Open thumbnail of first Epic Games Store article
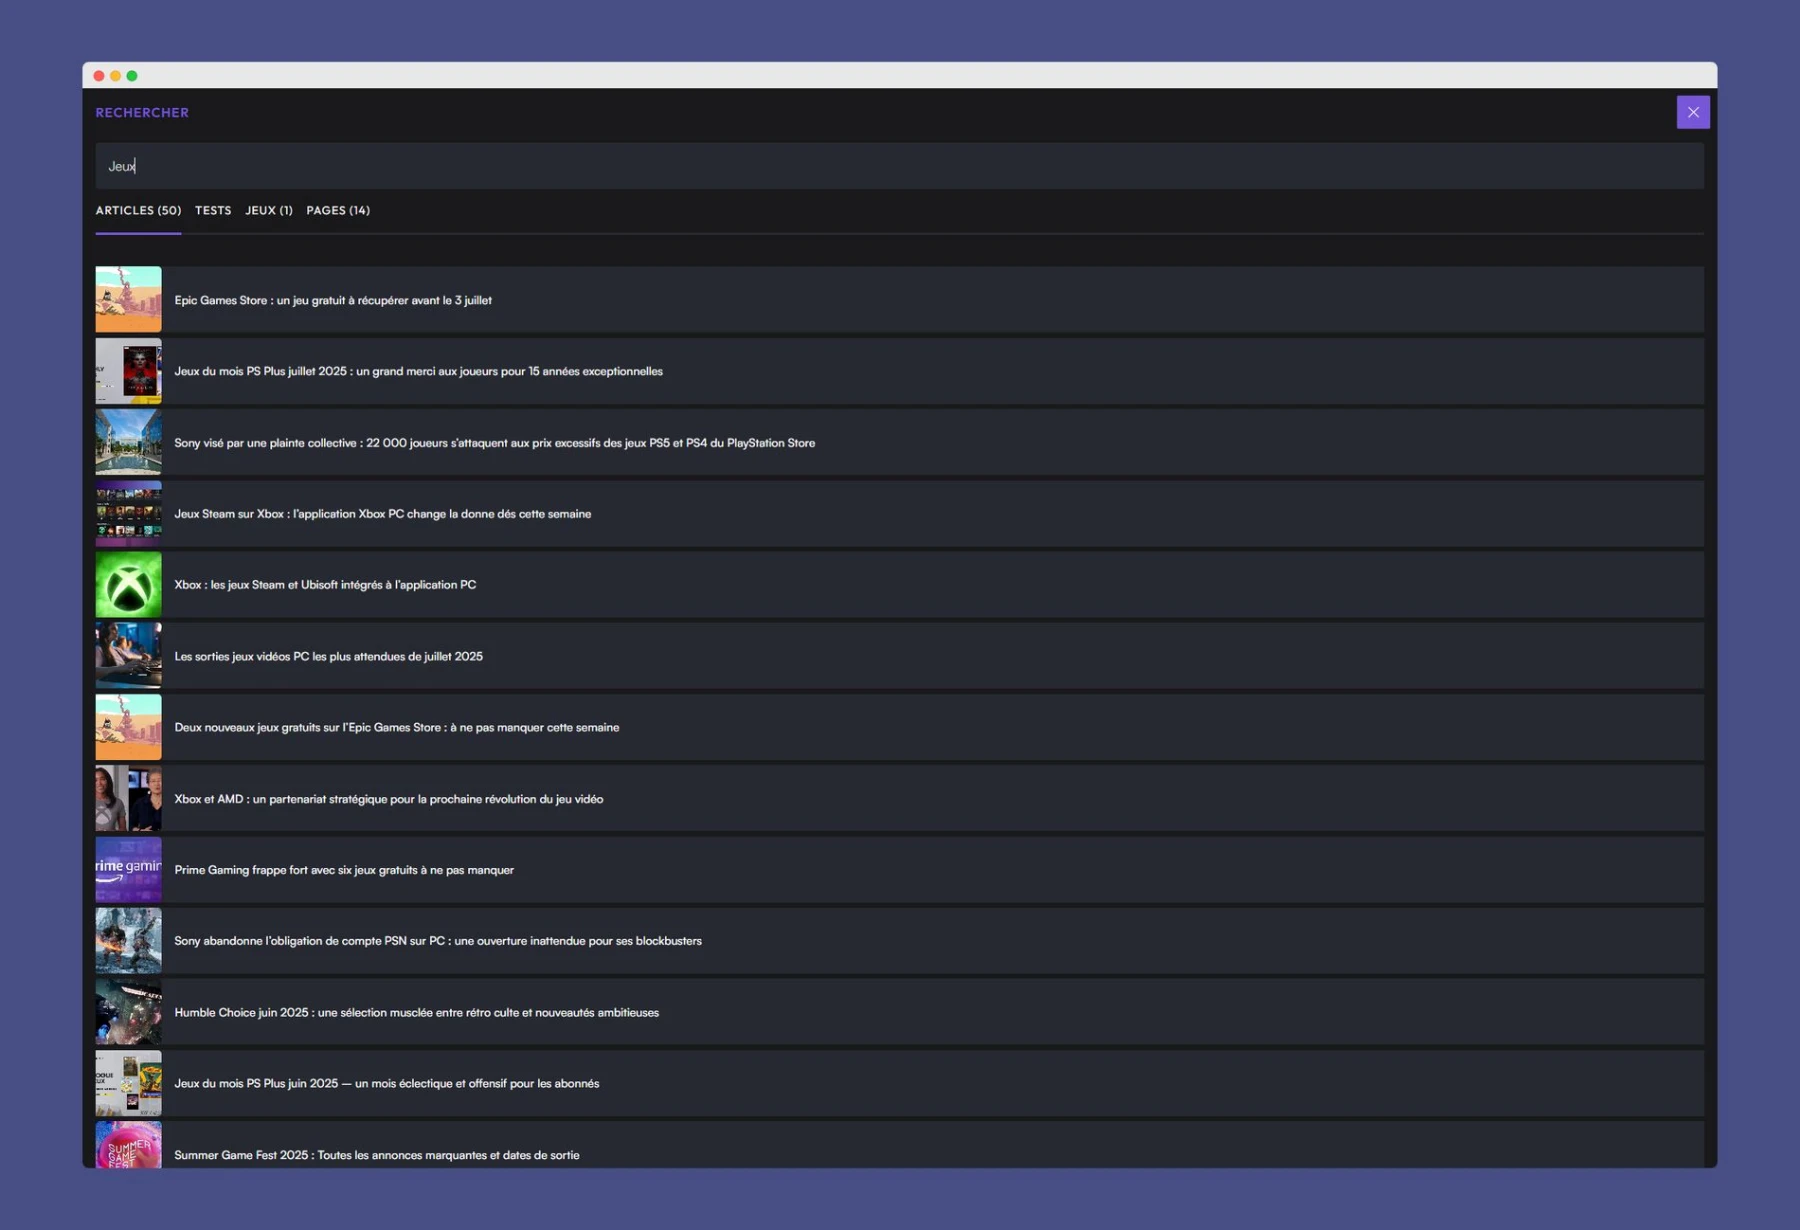 coord(128,300)
